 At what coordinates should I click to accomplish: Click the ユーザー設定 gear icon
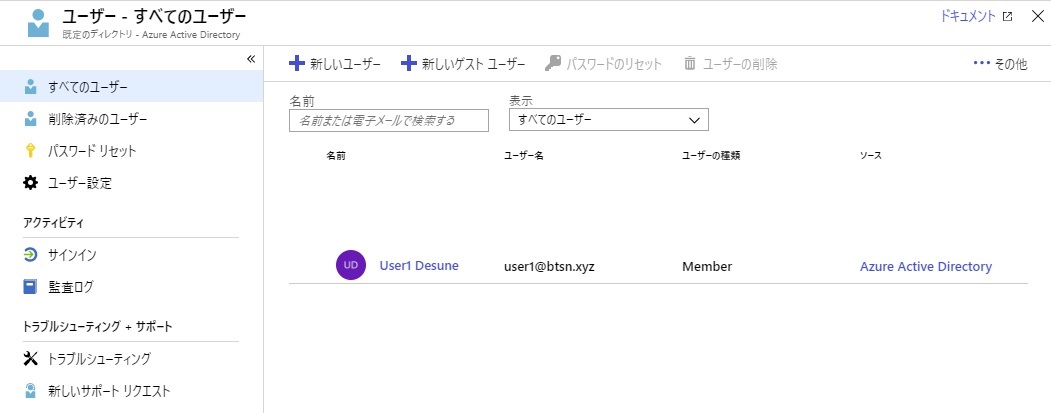pos(31,183)
